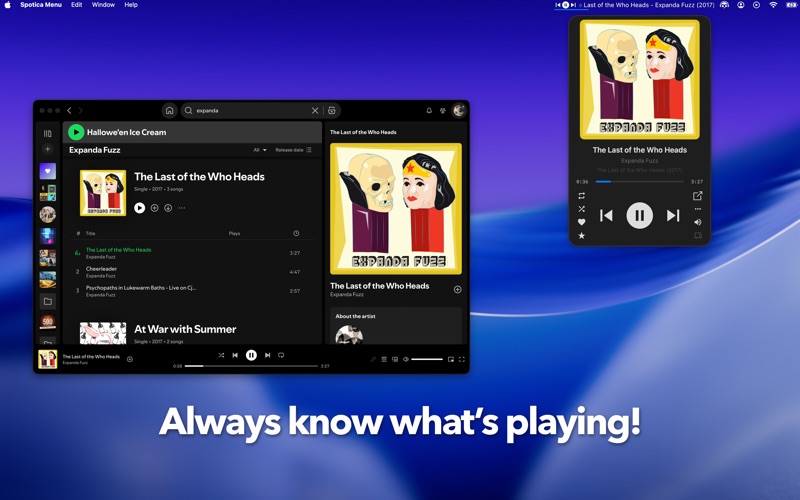This screenshot has width=800, height=500.
Task: Click the star icon in the mini player
Action: pos(582,235)
